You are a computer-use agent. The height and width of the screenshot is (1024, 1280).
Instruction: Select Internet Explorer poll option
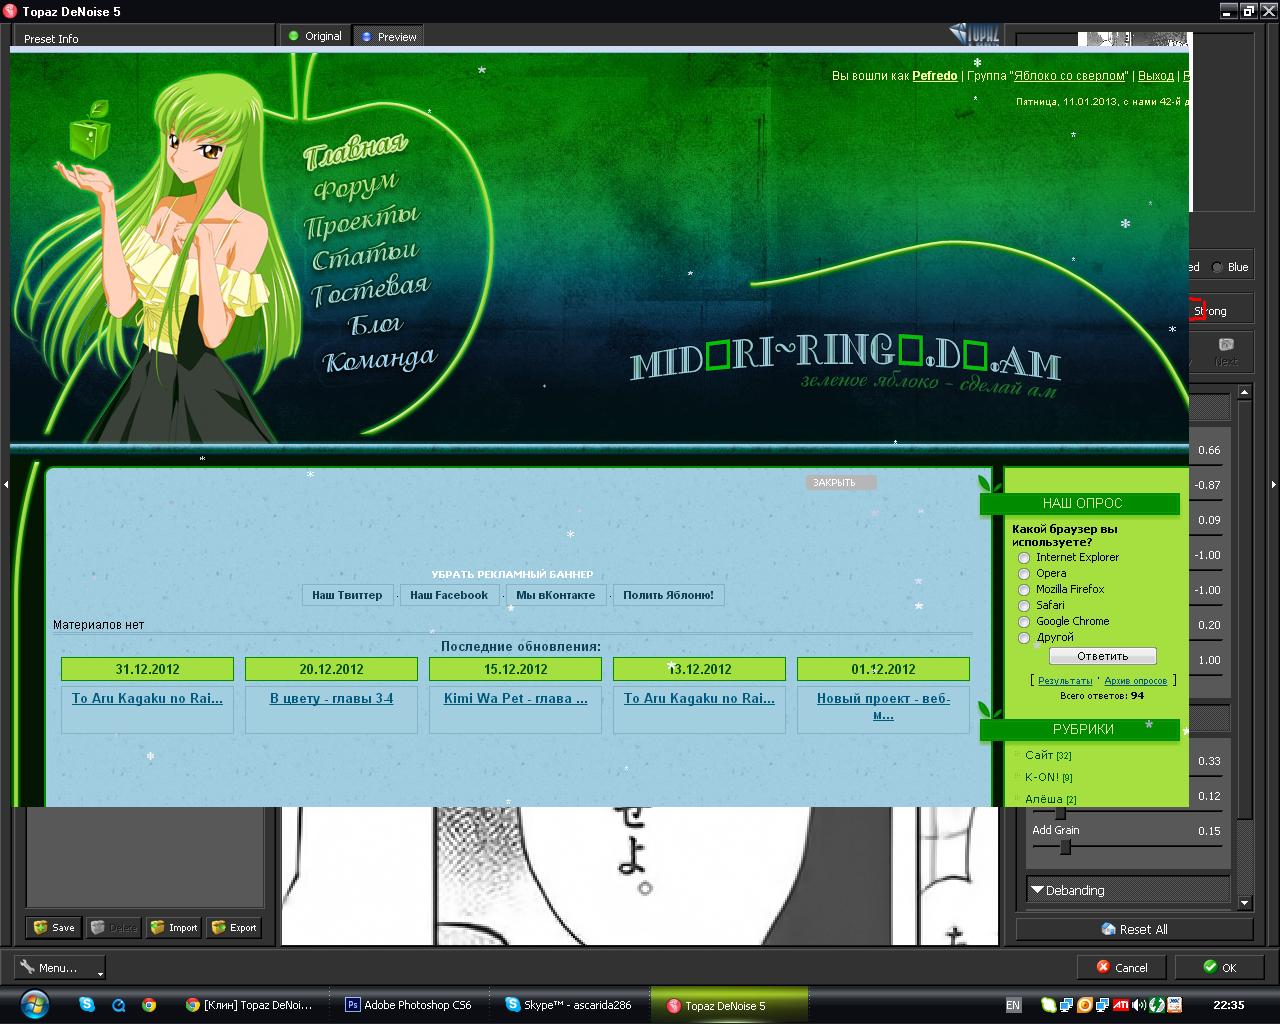click(x=1024, y=558)
